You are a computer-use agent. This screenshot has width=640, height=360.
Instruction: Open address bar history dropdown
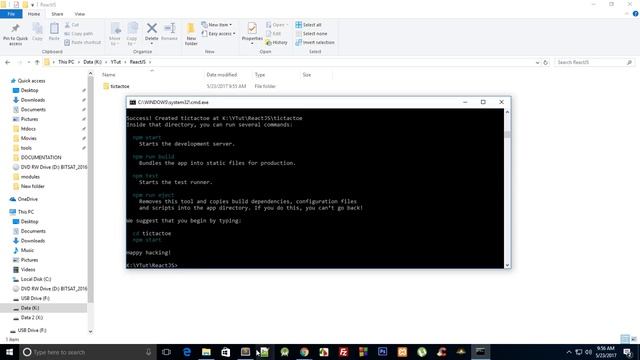pos(537,62)
